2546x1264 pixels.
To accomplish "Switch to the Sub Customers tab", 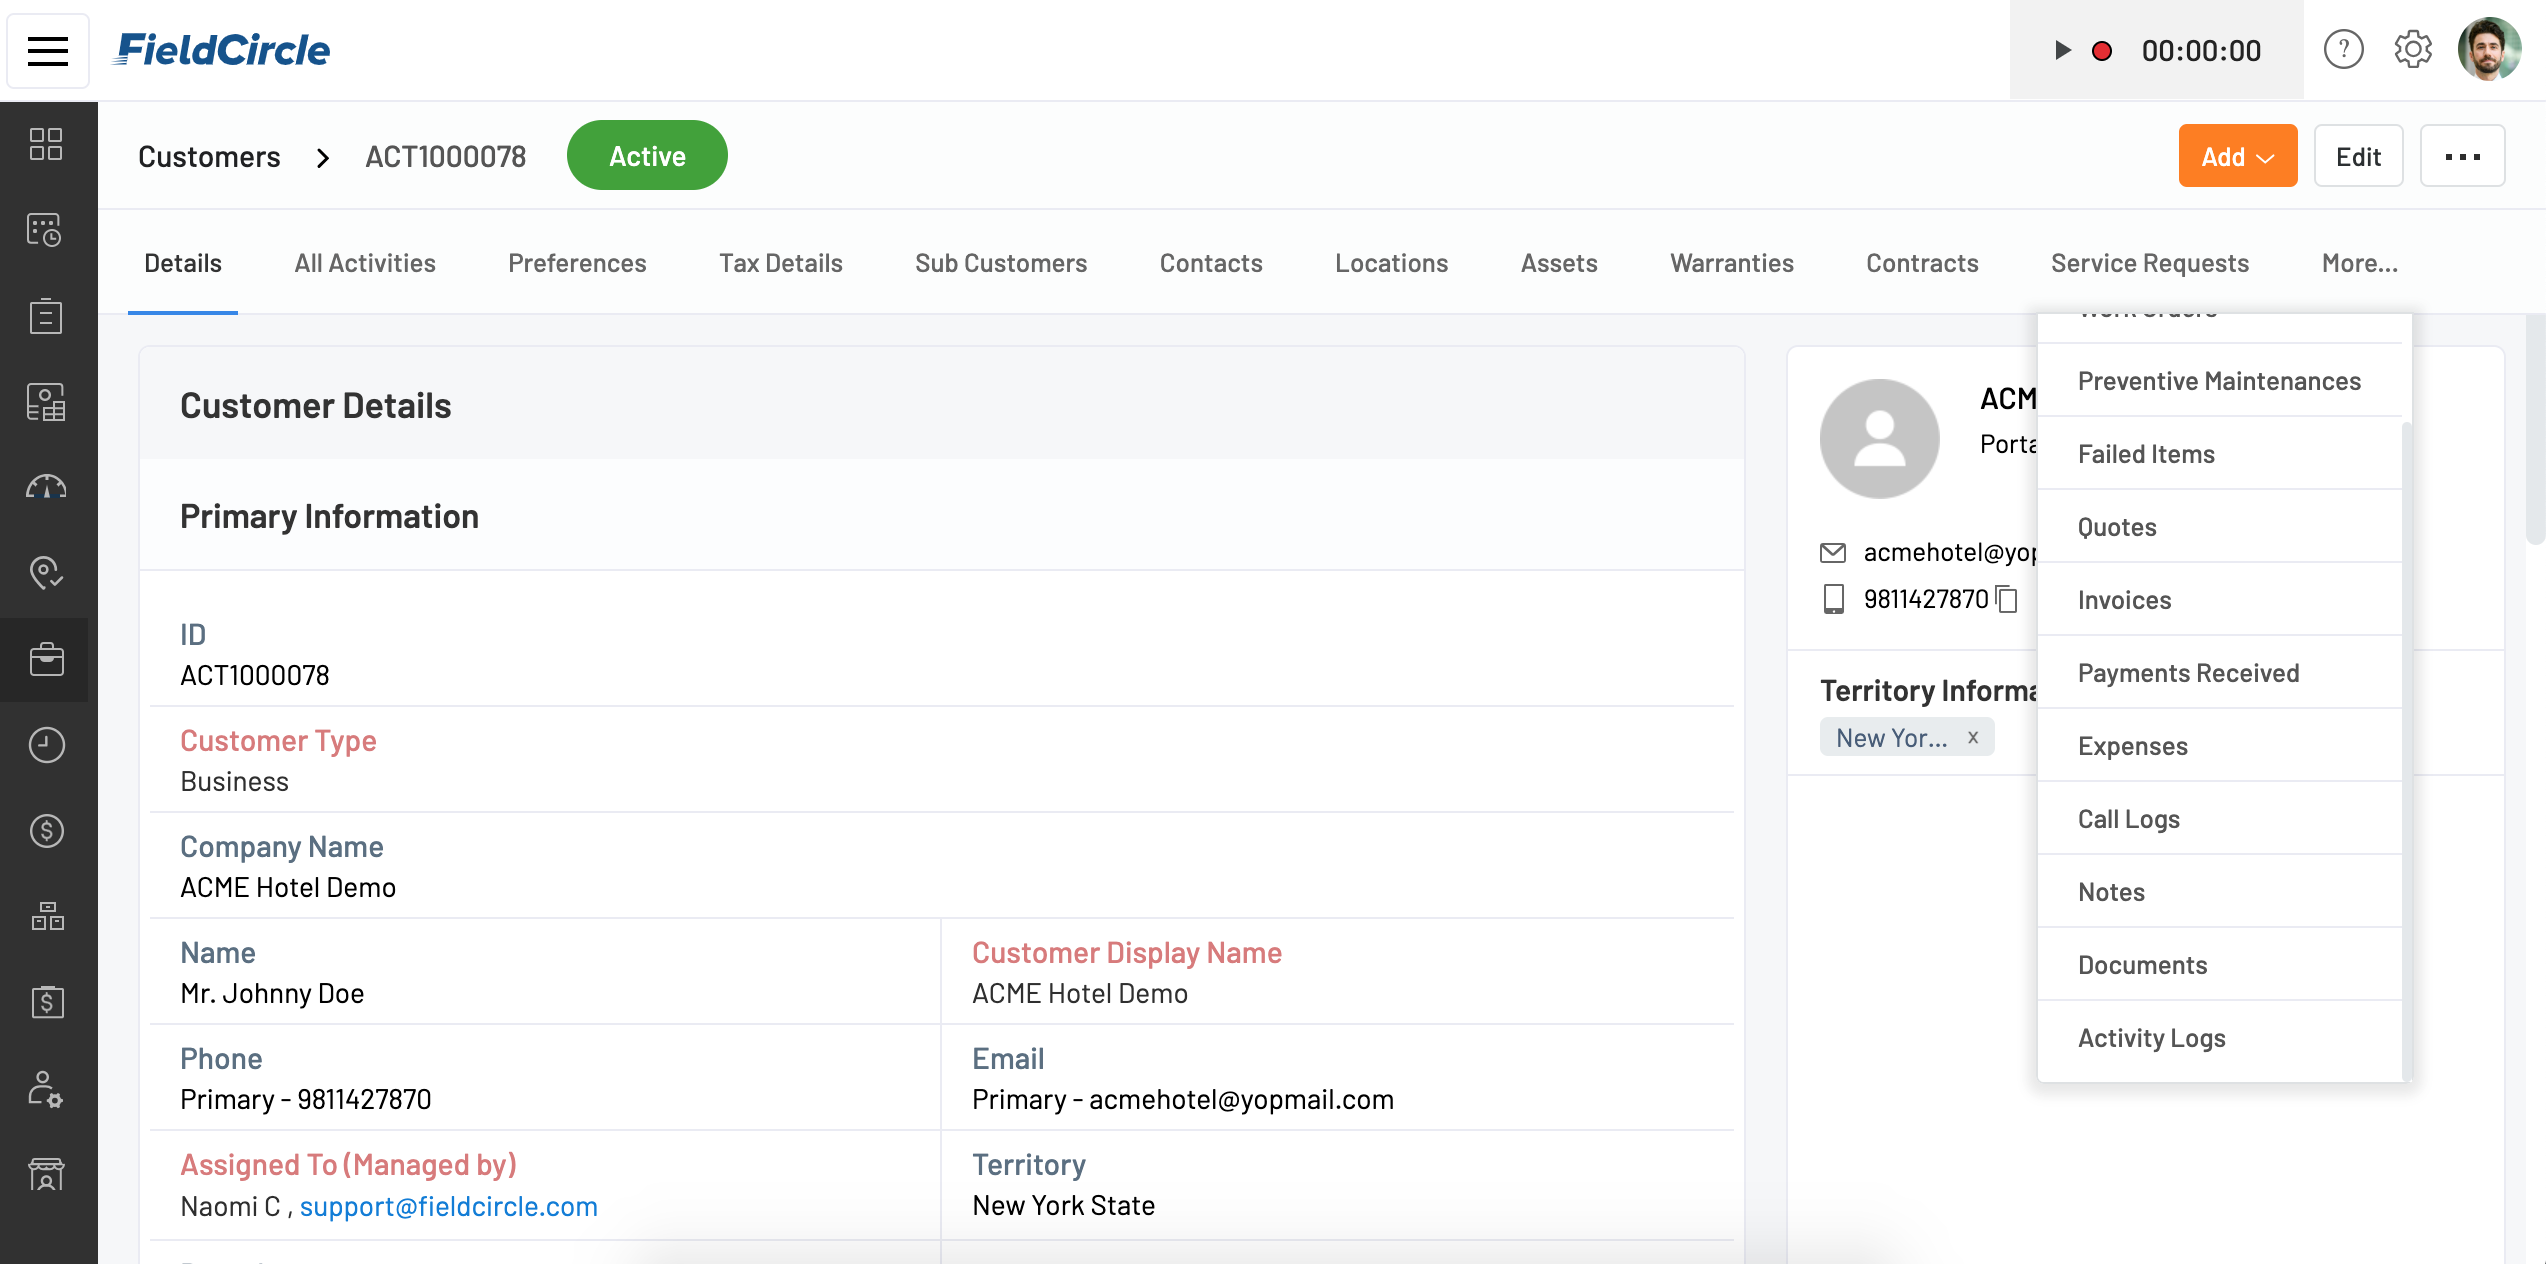I will (x=1000, y=263).
